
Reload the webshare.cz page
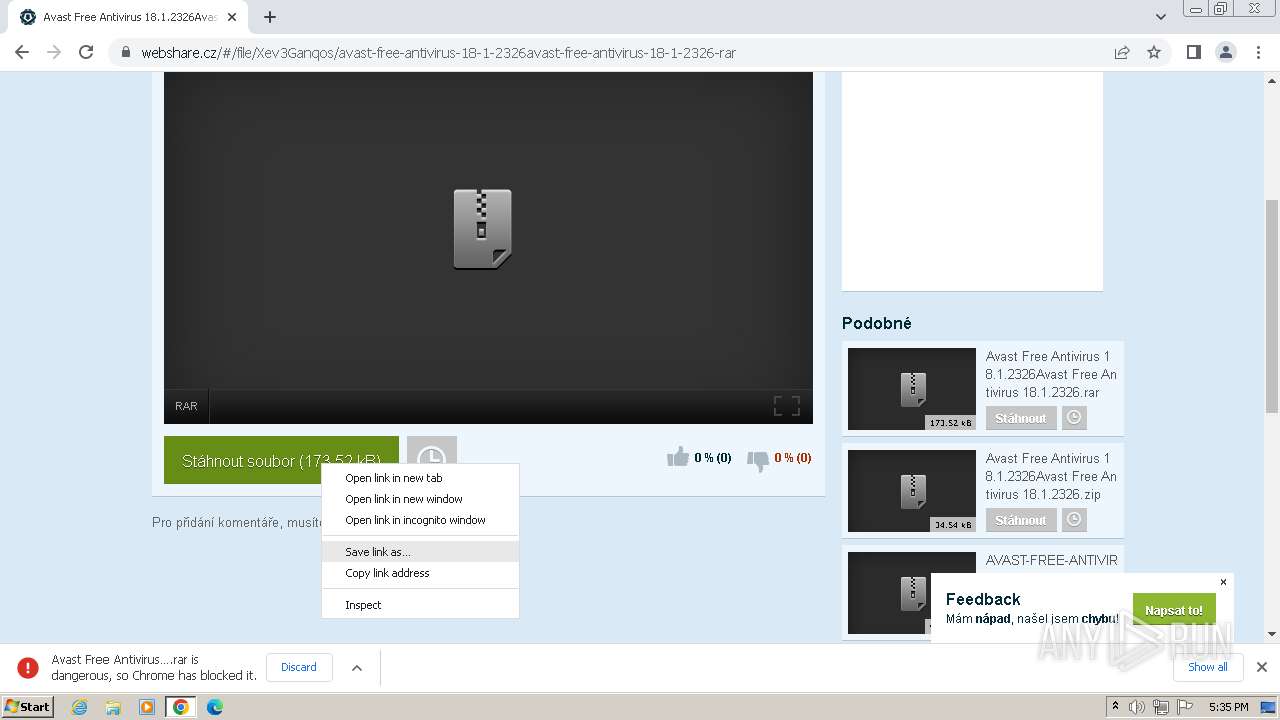click(x=86, y=52)
